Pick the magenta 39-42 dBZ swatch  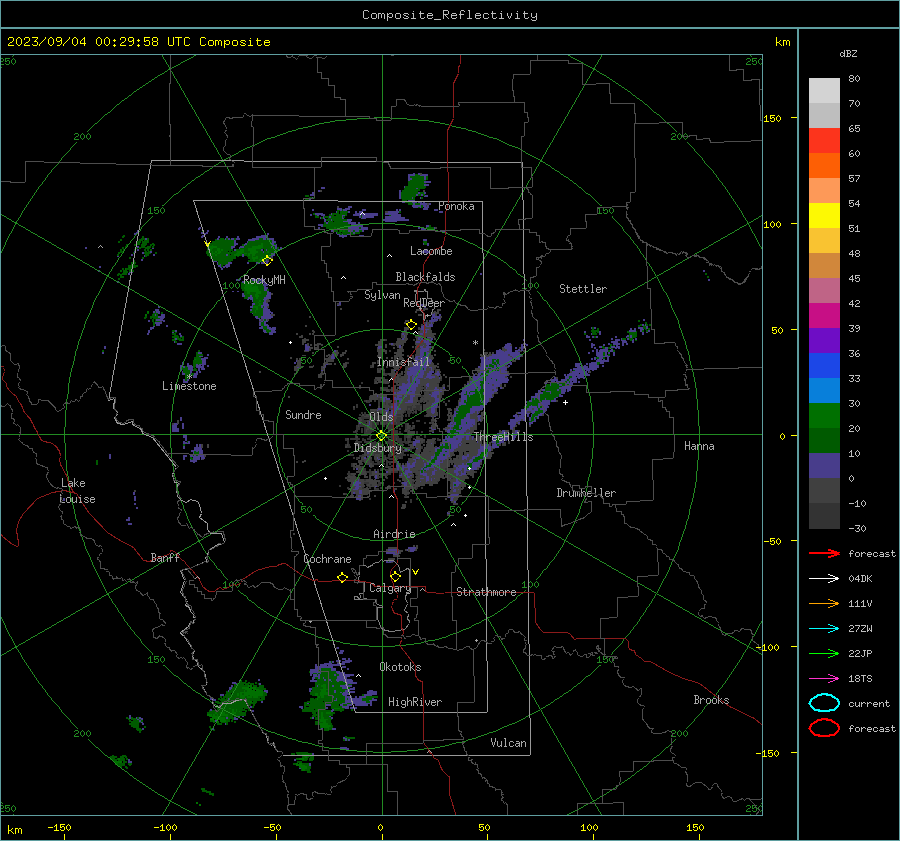pyautogui.click(x=824, y=316)
